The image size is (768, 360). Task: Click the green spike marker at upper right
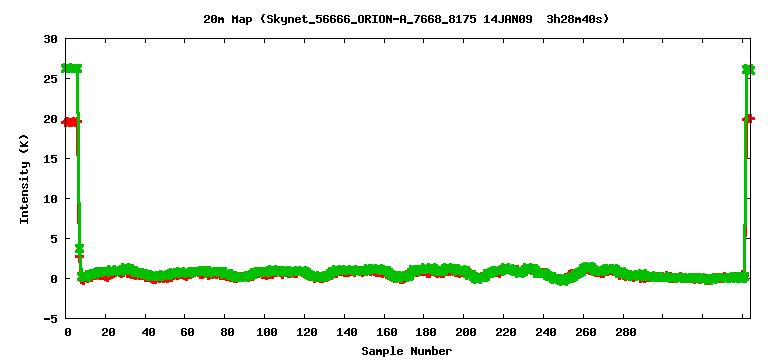(748, 70)
